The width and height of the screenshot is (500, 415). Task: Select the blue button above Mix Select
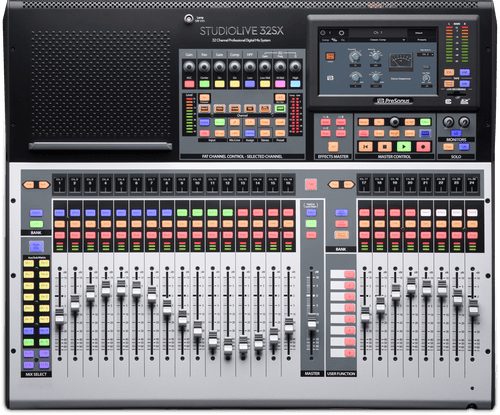36,246
